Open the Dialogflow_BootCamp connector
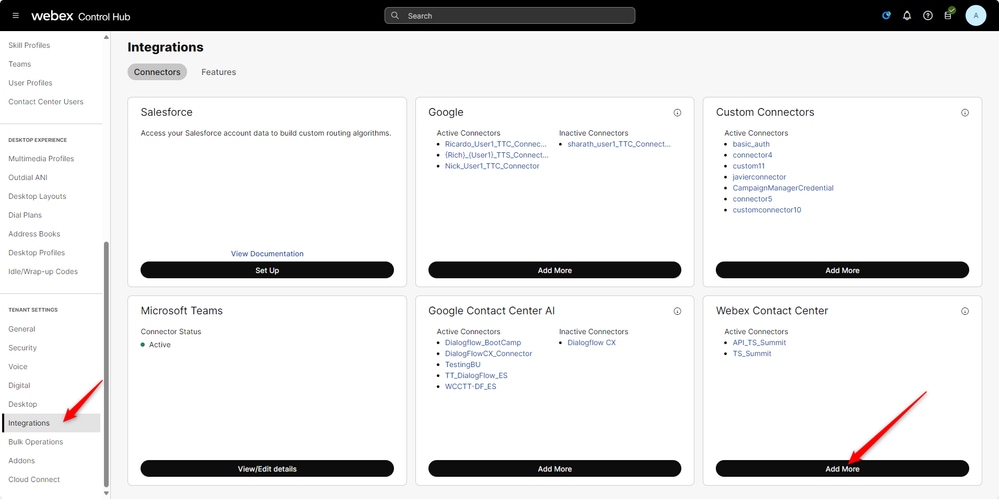999x499 pixels. coord(483,343)
